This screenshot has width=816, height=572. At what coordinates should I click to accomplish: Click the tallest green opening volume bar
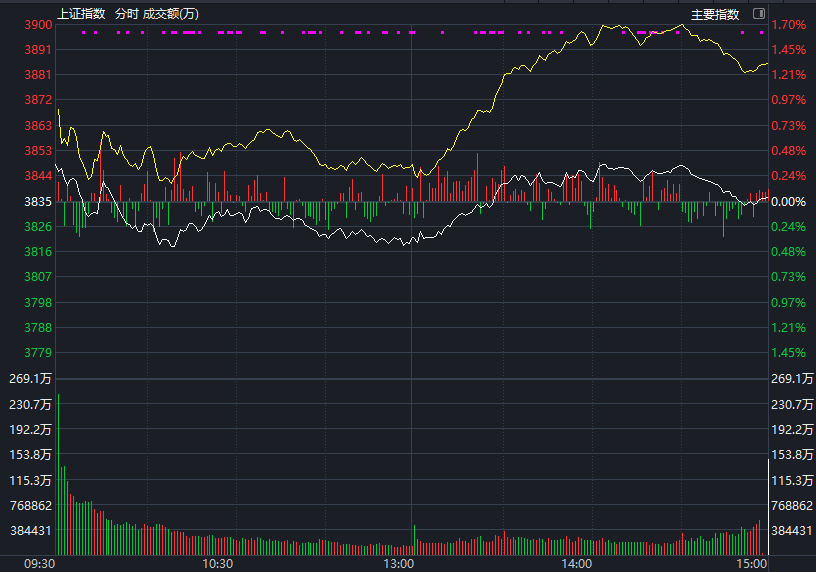(58, 475)
